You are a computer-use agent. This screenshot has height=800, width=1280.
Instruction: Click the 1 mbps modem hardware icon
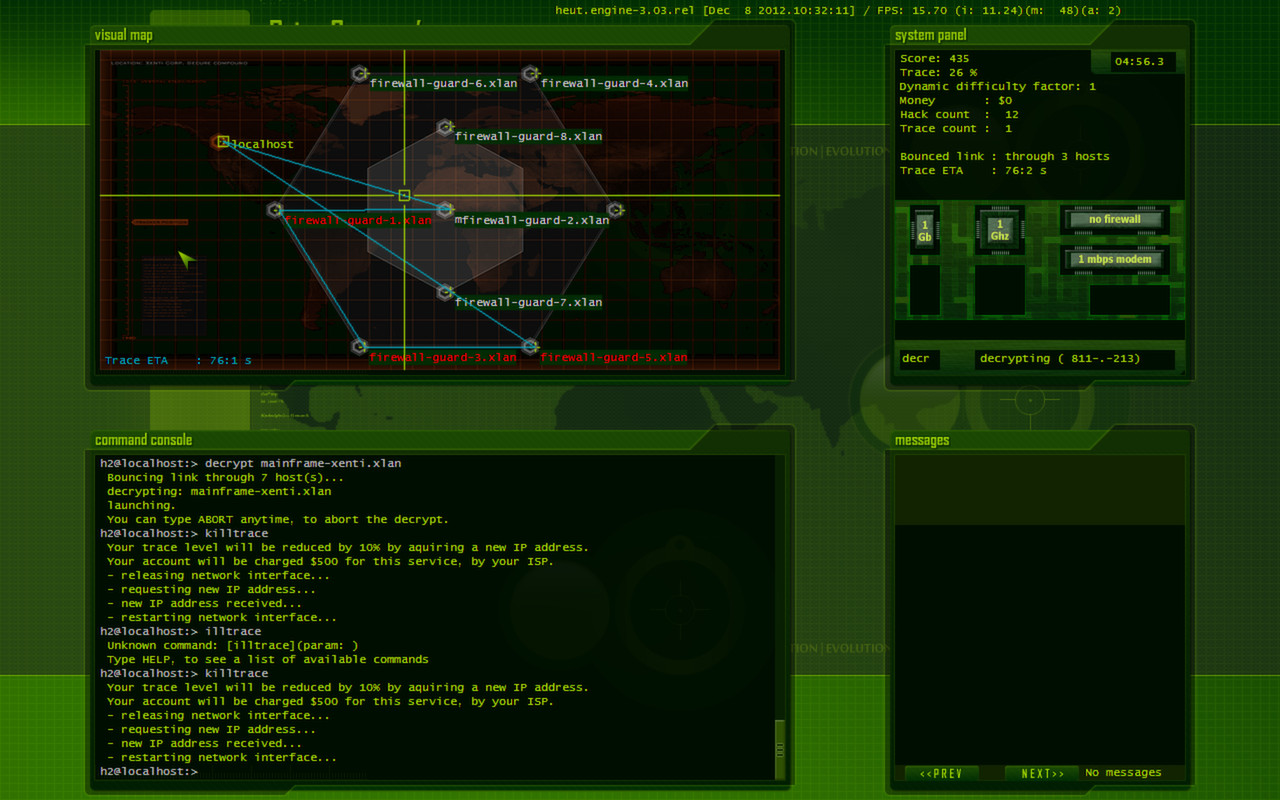(1114, 259)
